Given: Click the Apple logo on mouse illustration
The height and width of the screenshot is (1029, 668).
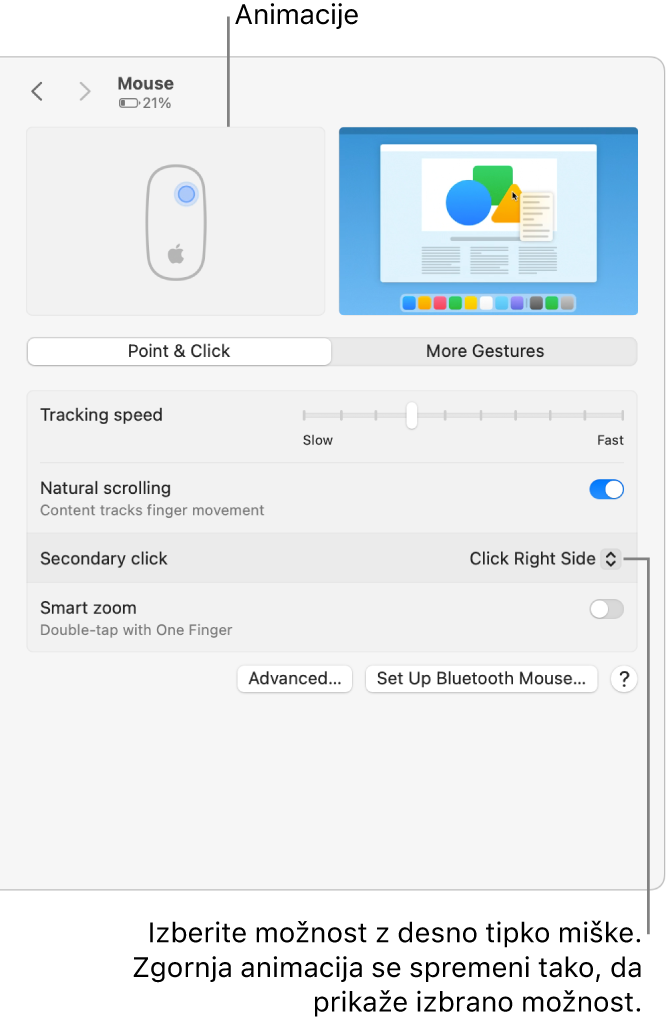Looking at the screenshot, I should (x=176, y=253).
